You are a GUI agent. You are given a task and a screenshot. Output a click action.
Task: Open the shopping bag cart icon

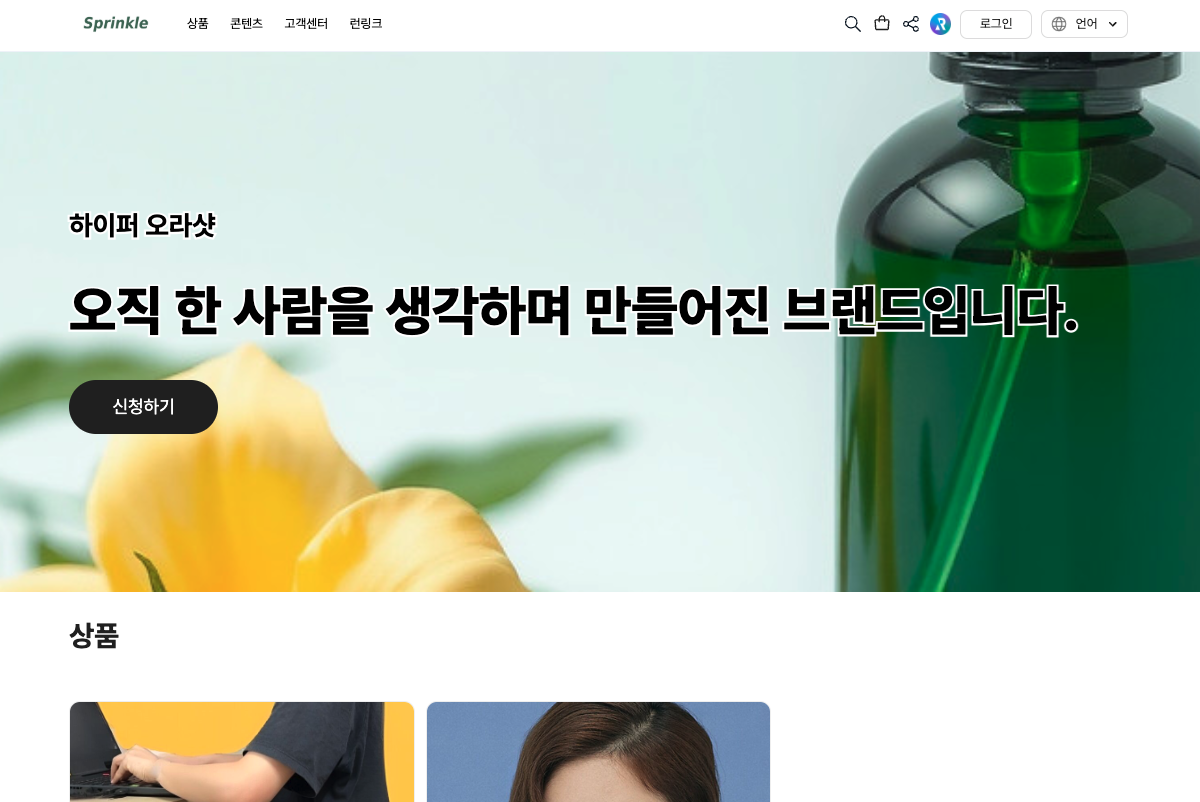(882, 24)
